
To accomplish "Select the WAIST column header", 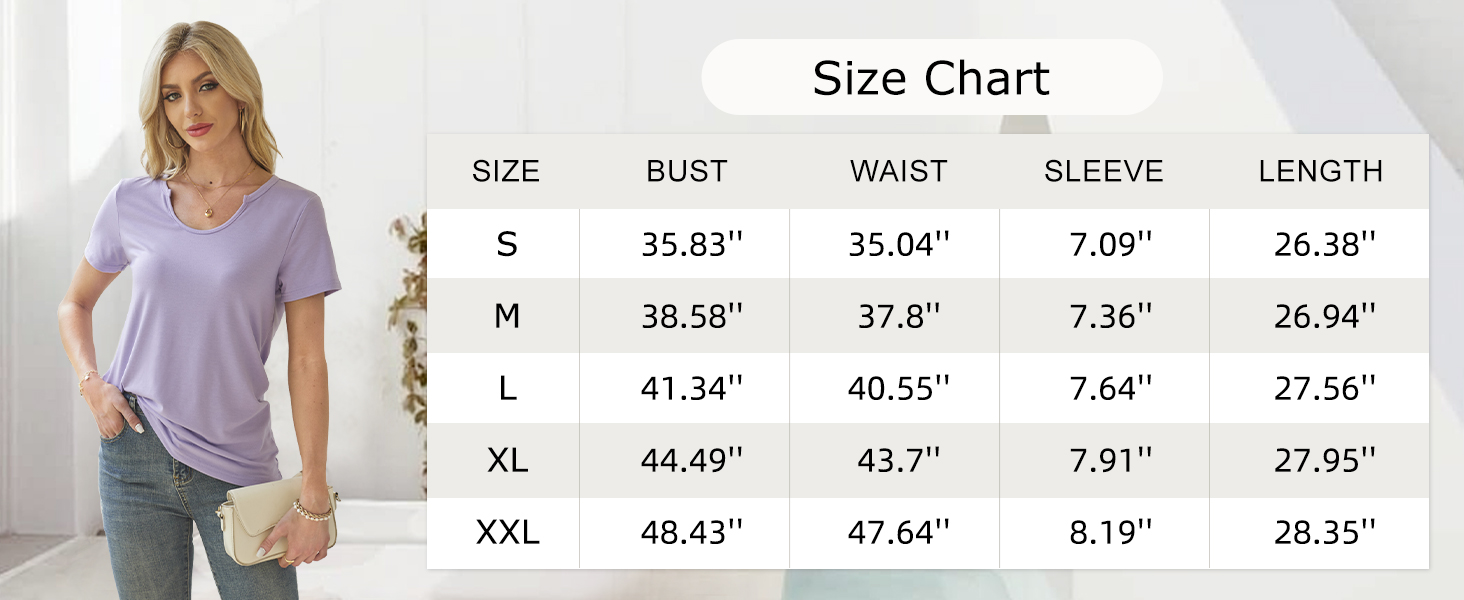I will pyautogui.click(x=898, y=171).
